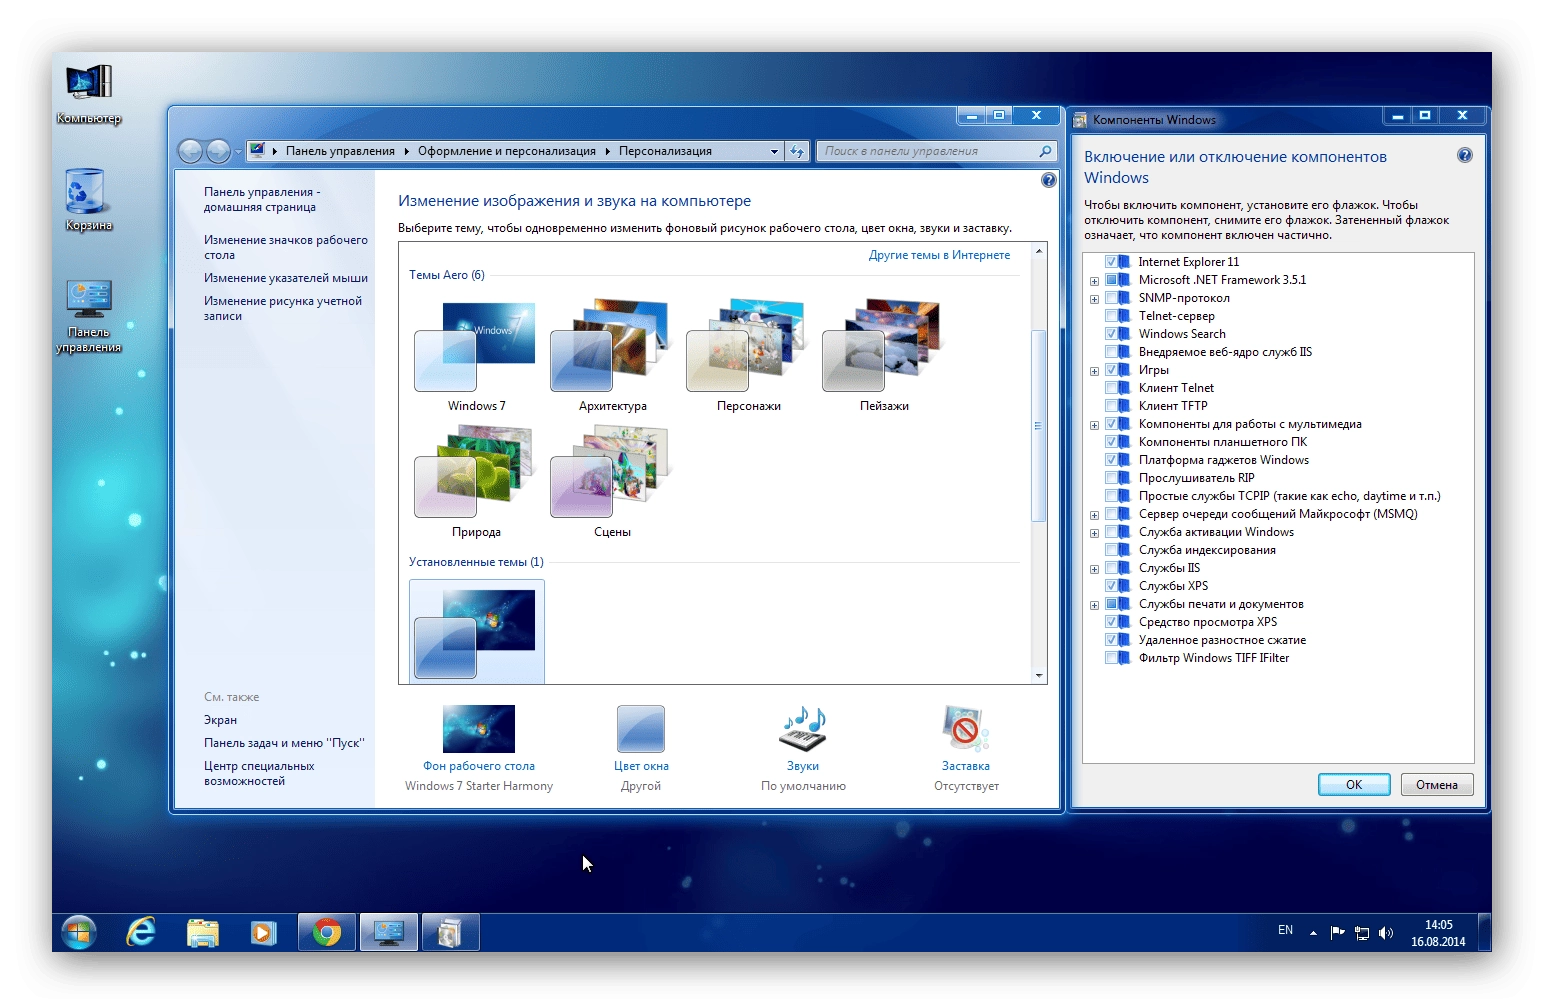Open the Звуки sounds icon
The image size is (1544, 1004).
pyautogui.click(x=803, y=729)
